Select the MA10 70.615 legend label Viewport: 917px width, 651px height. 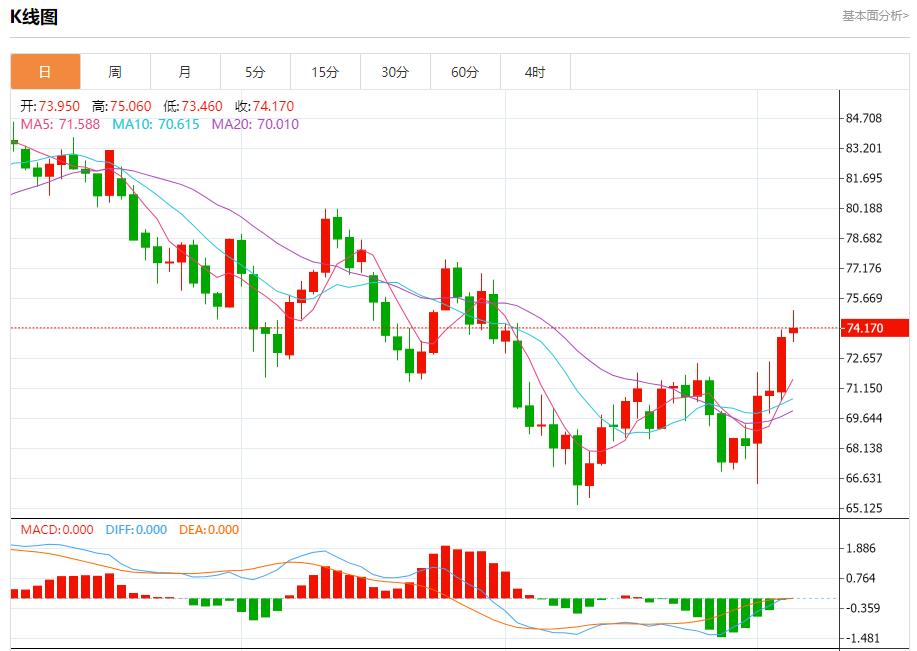point(155,124)
